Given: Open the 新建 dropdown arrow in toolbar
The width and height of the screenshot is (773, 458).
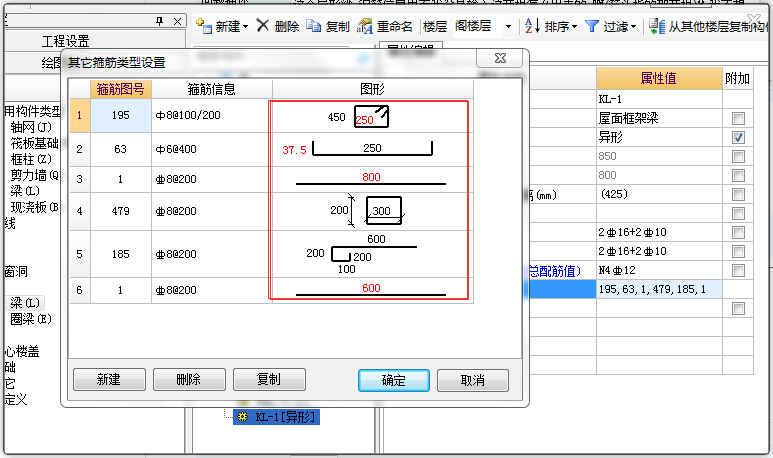Looking at the screenshot, I should [x=245, y=27].
